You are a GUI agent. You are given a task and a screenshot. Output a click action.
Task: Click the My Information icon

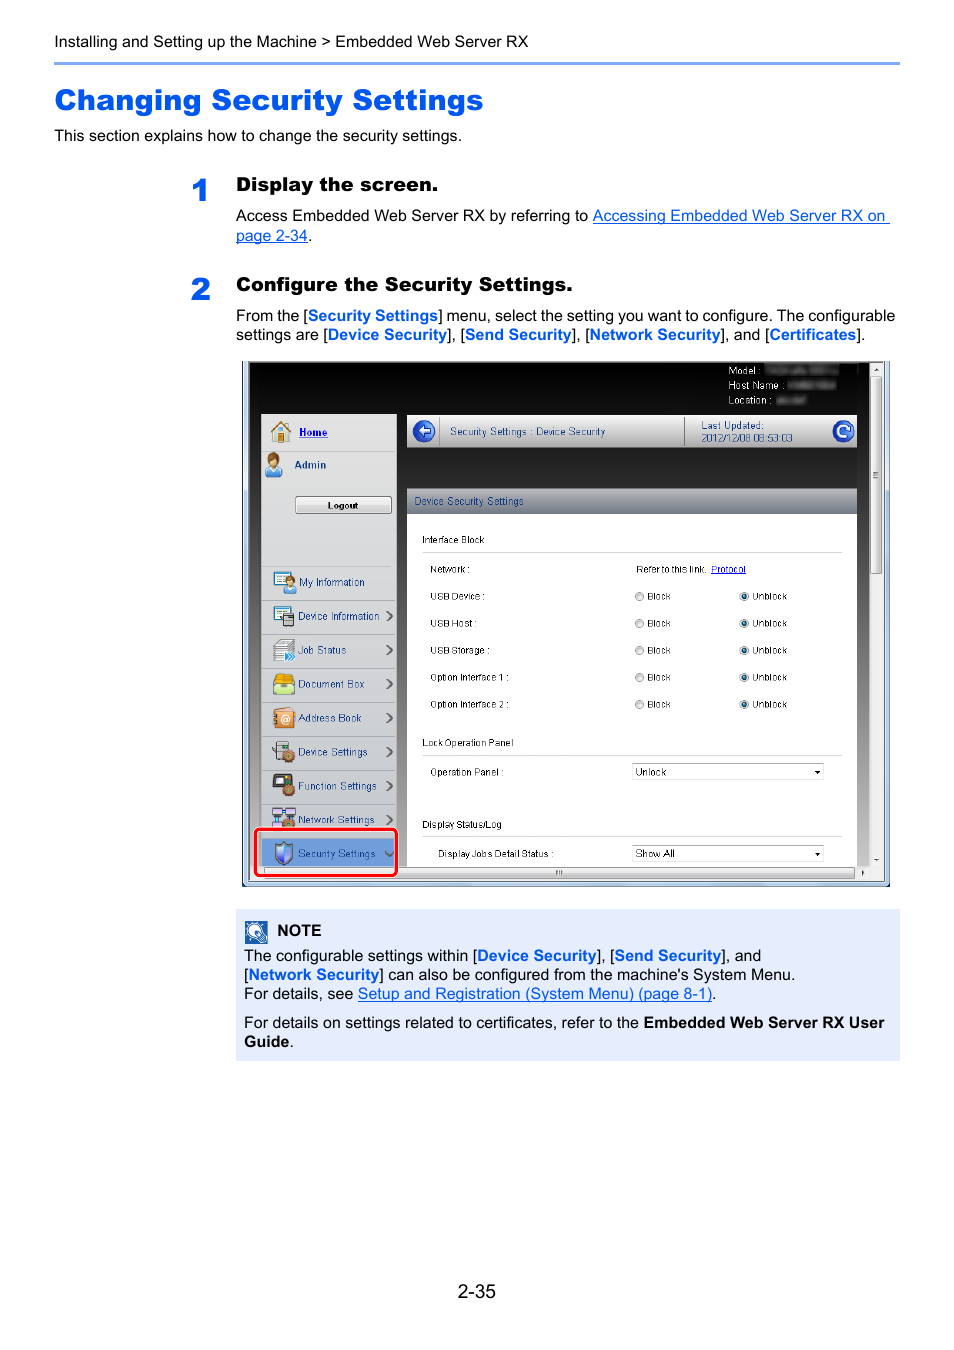pos(284,581)
